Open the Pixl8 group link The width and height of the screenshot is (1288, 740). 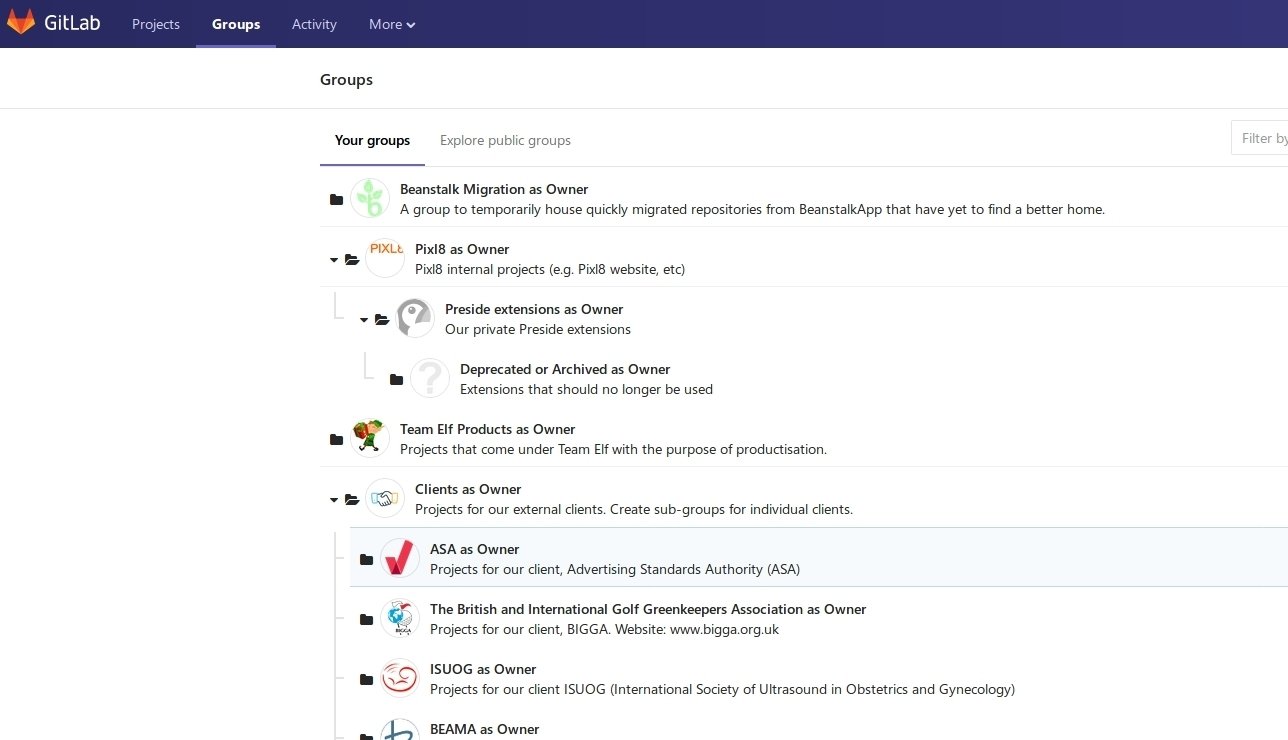click(462, 249)
